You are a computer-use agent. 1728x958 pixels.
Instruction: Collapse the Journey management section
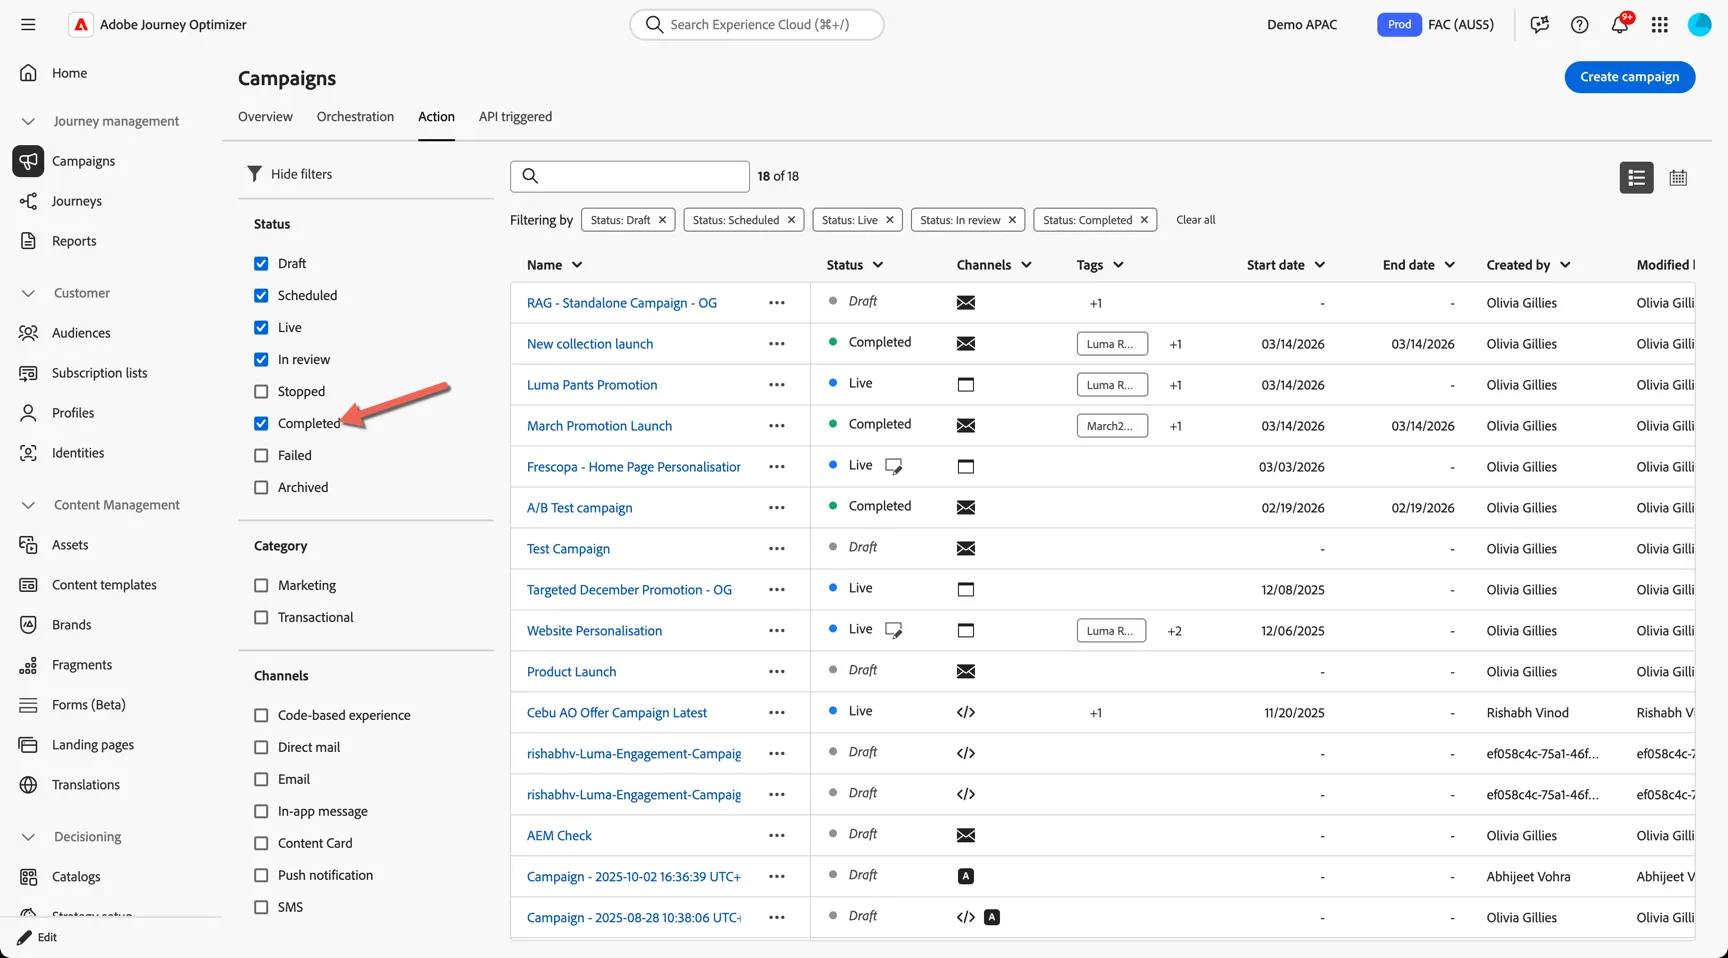click(x=28, y=121)
